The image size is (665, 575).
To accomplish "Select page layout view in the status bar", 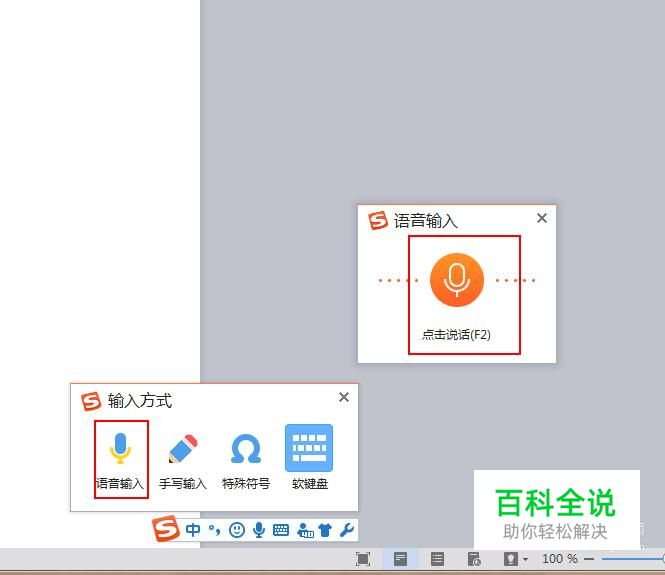I will tap(400, 559).
